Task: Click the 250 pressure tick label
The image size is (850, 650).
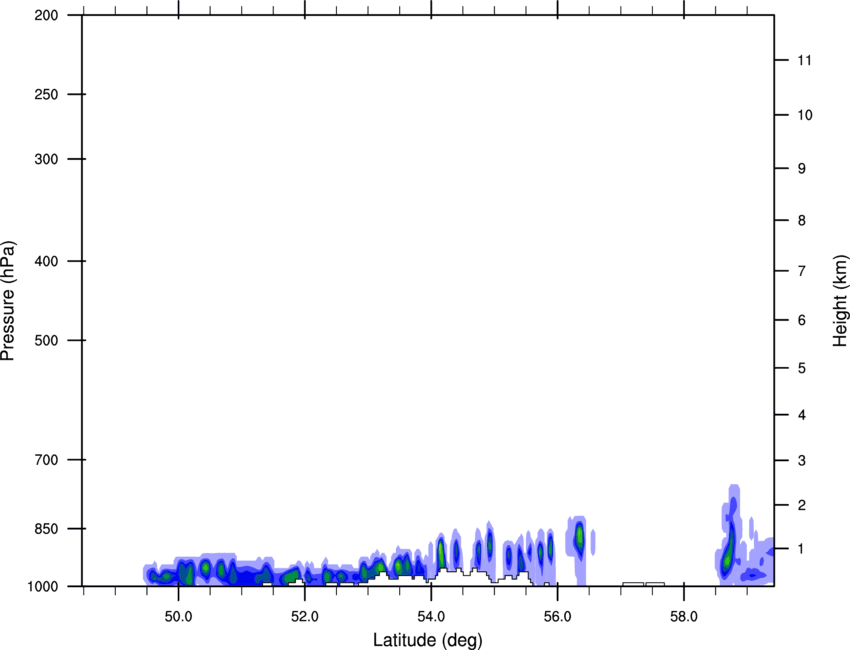Action: pyautogui.click(x=46, y=94)
